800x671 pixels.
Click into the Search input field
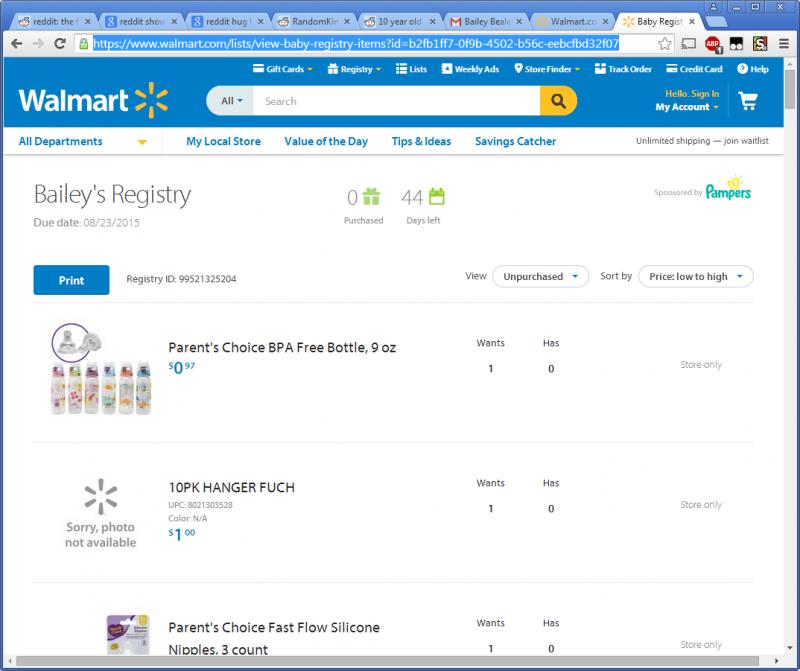(396, 101)
